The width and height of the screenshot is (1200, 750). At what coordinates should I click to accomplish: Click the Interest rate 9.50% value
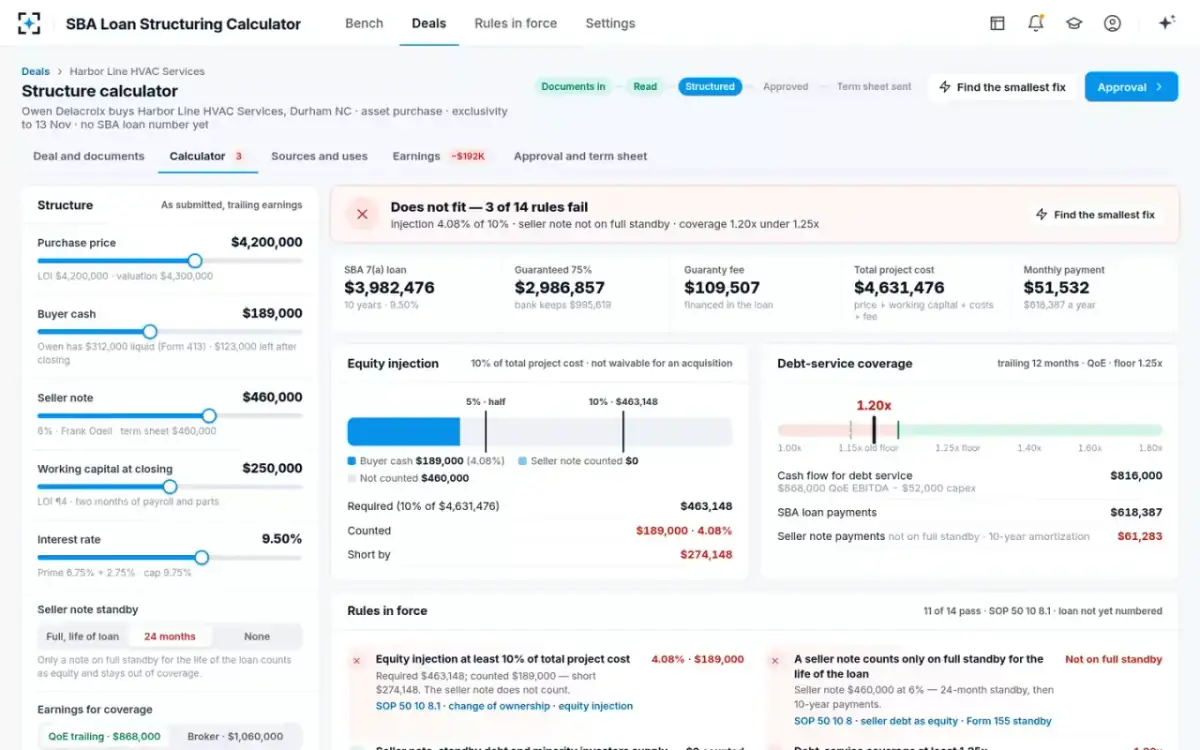pyautogui.click(x=282, y=539)
